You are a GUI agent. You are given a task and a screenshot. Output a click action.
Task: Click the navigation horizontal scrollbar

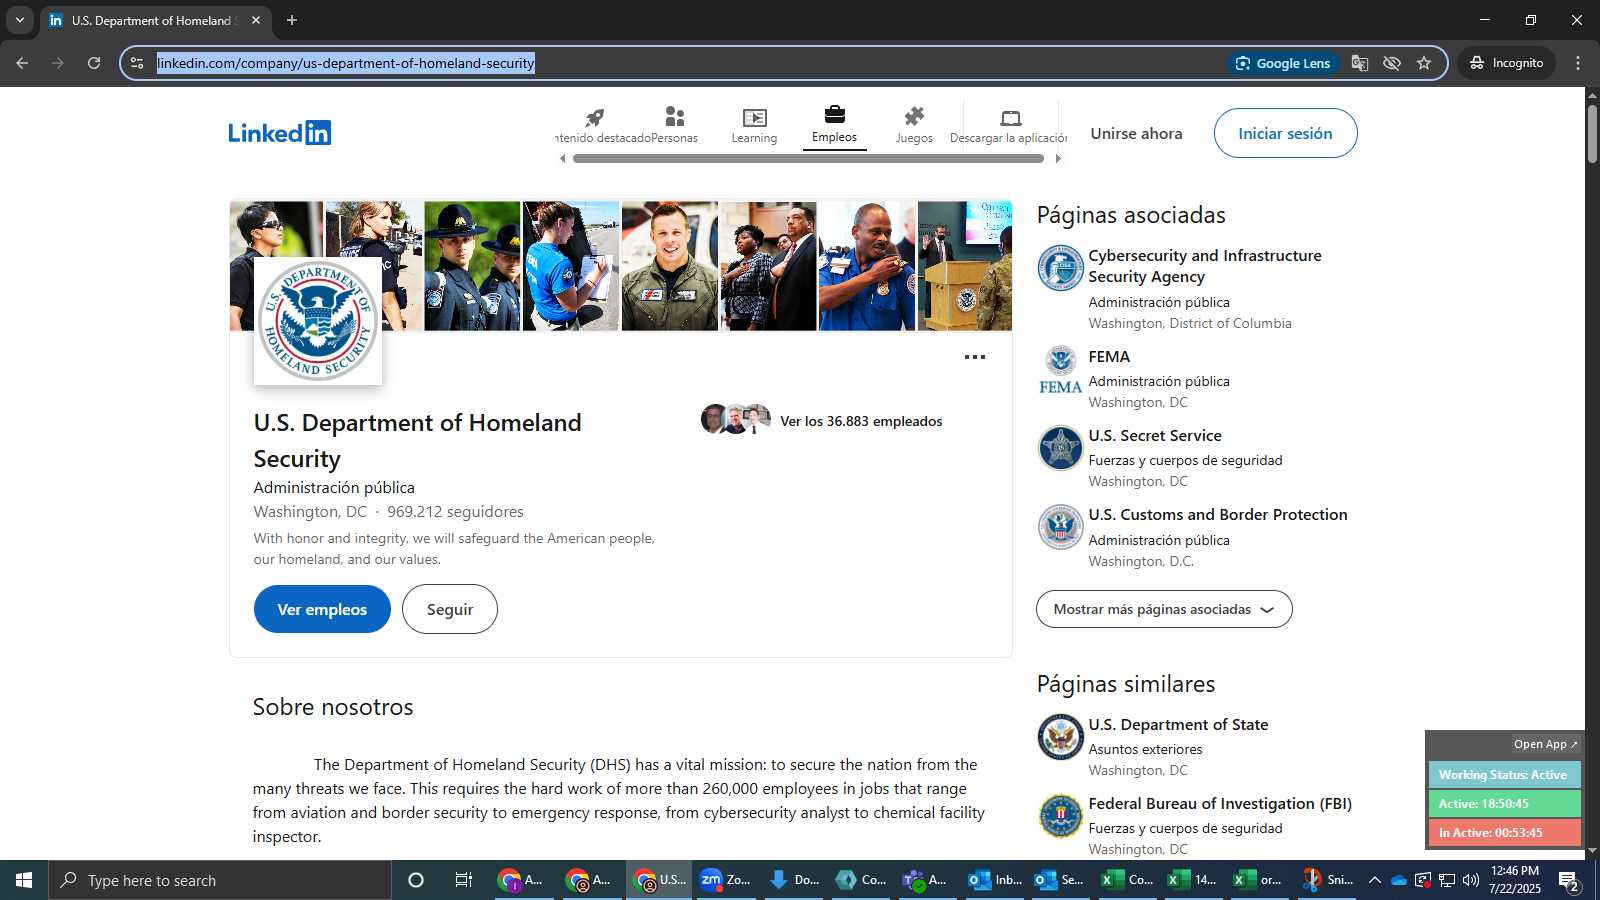808,158
